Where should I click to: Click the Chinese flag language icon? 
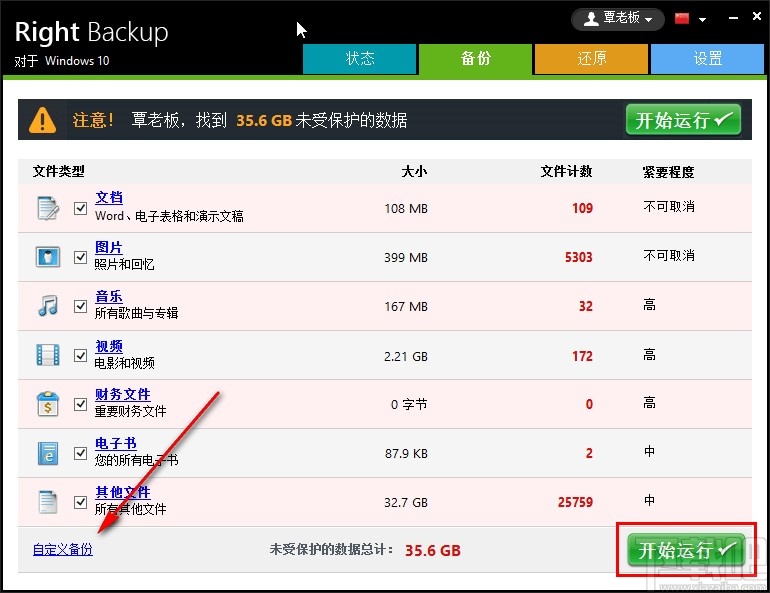click(x=682, y=19)
